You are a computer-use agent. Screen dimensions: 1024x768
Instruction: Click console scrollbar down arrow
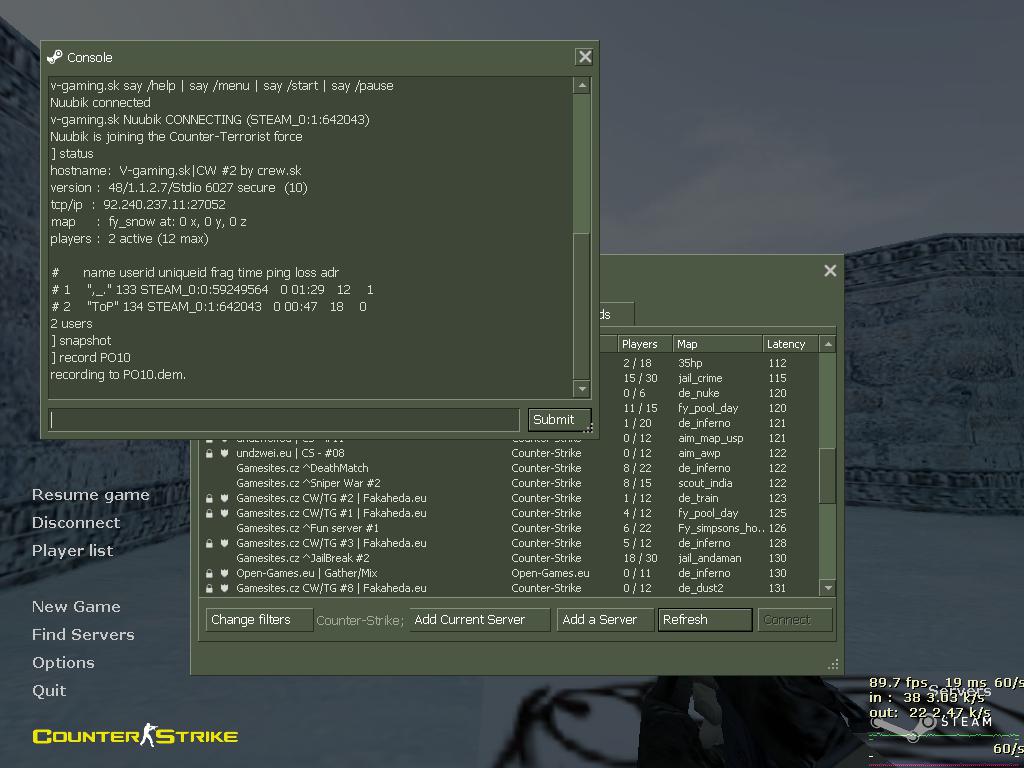pos(582,389)
